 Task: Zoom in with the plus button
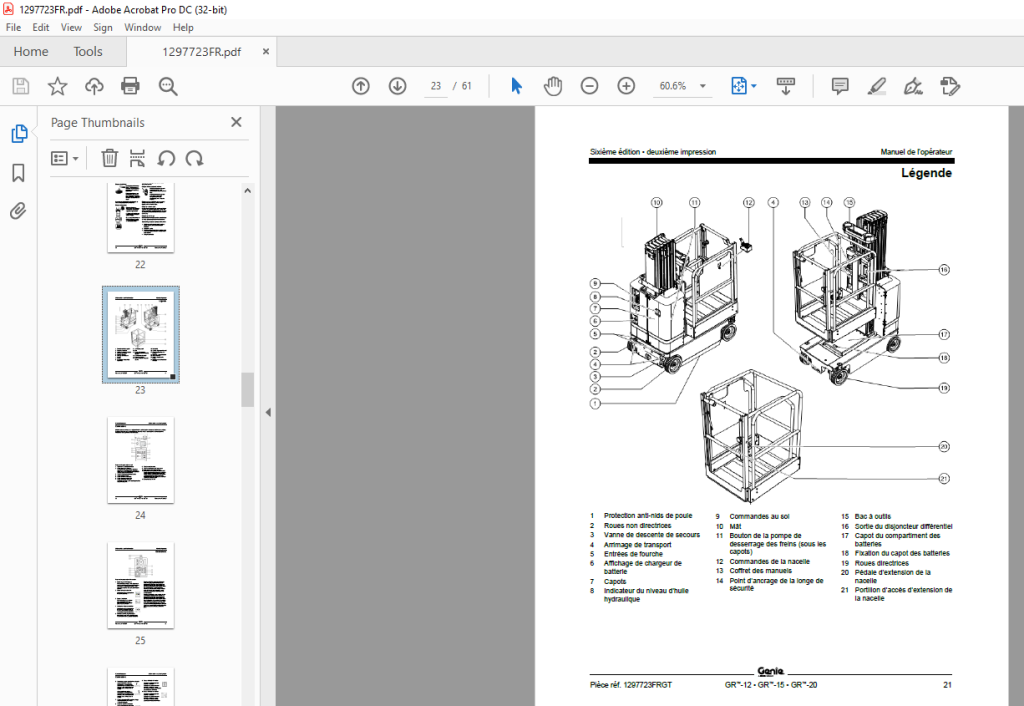(626, 86)
